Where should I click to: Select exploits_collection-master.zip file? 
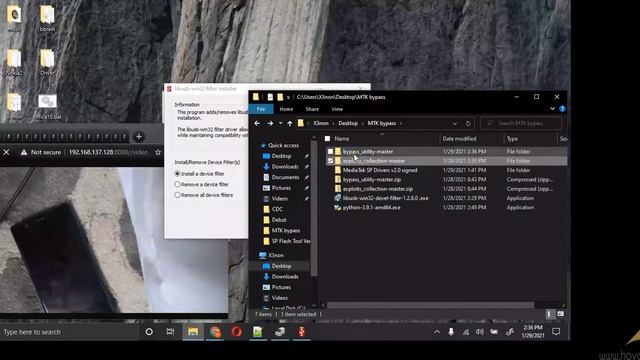(x=378, y=189)
